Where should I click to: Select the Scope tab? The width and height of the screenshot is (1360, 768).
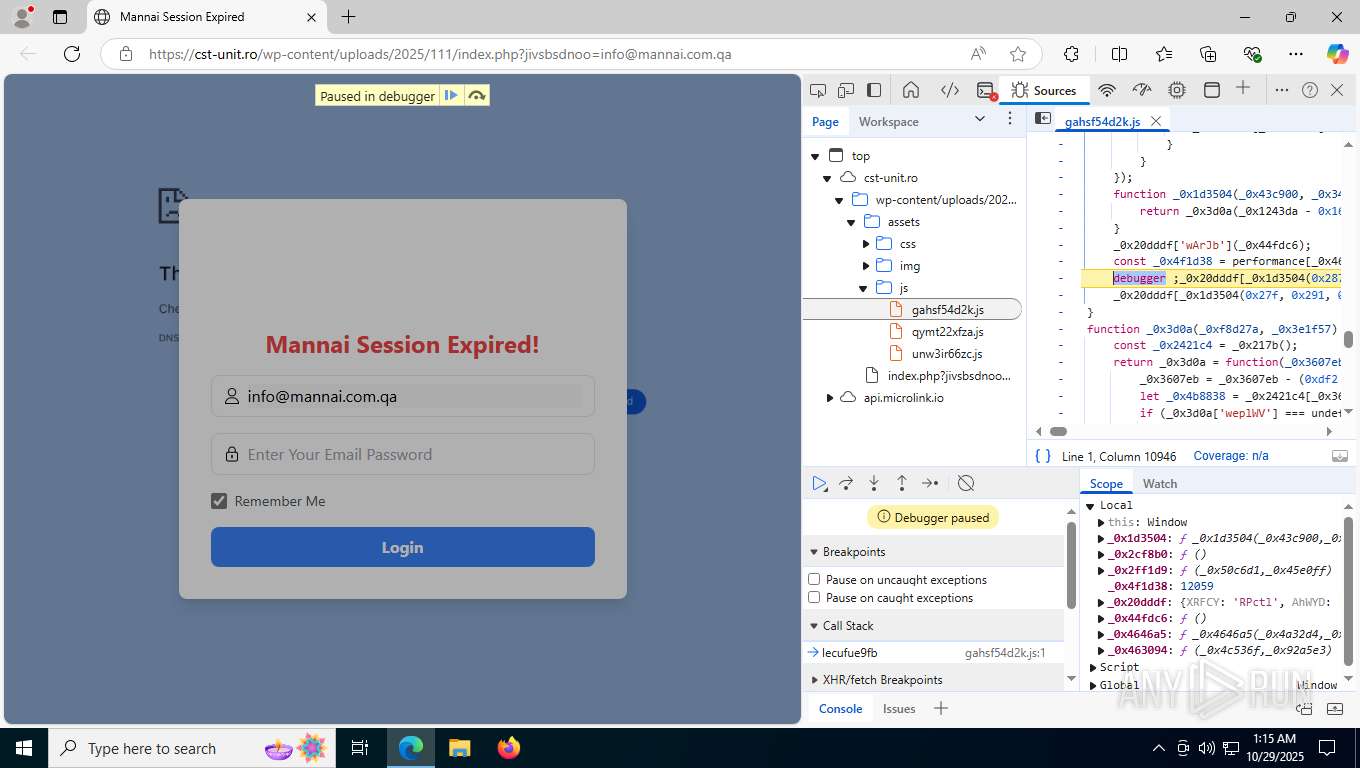(x=1106, y=484)
